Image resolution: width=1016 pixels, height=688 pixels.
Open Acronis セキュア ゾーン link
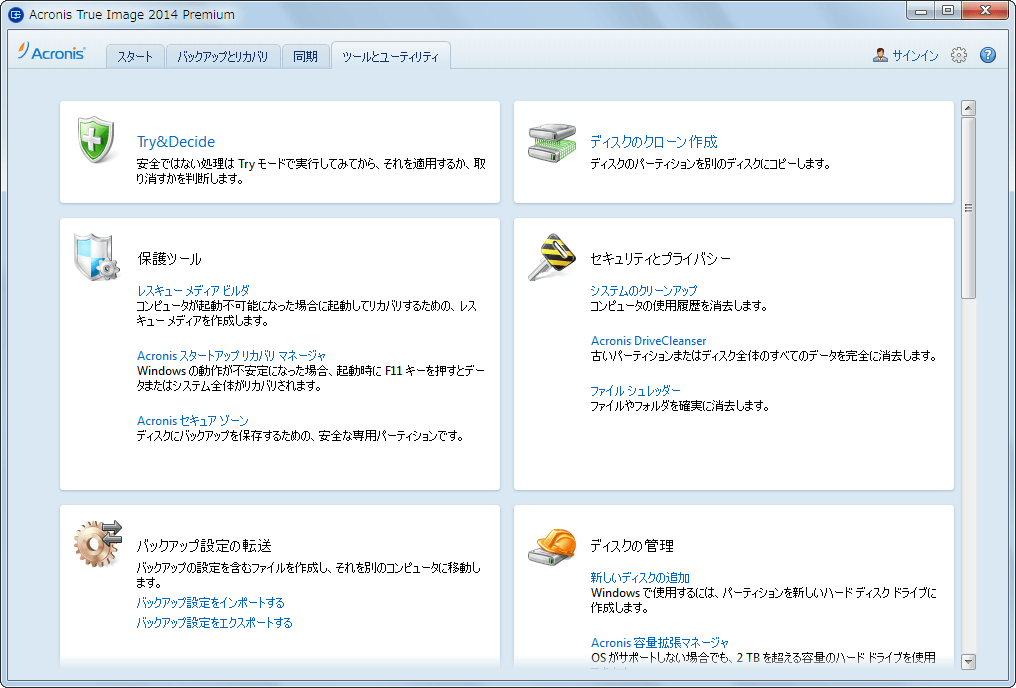click(x=192, y=420)
